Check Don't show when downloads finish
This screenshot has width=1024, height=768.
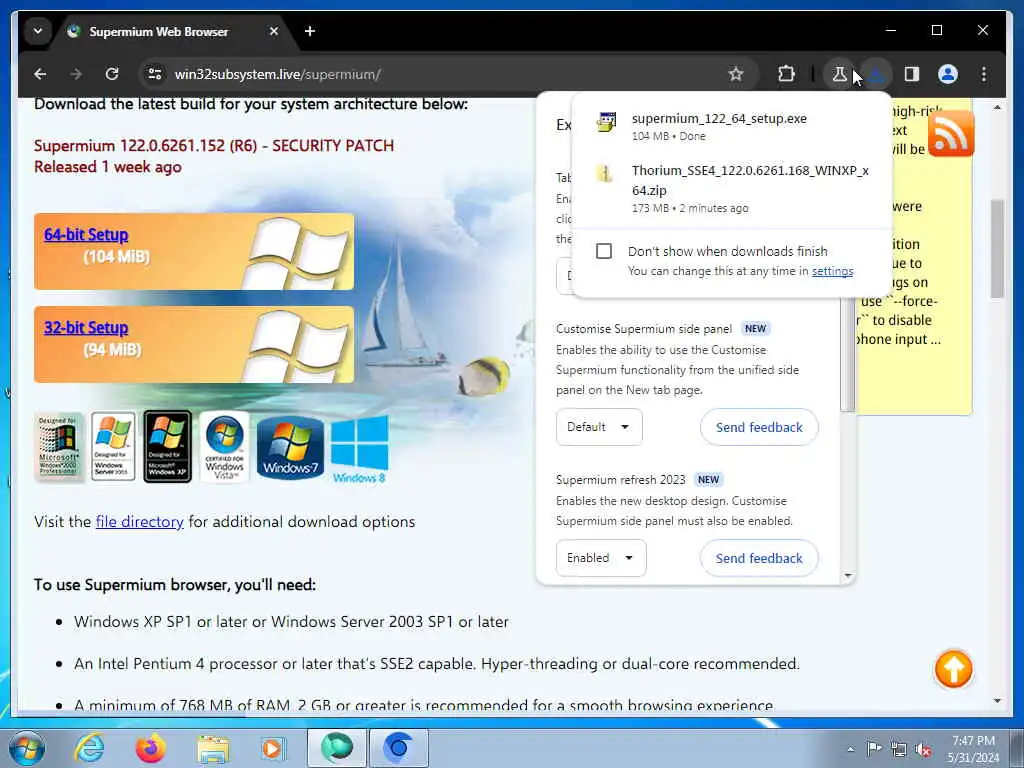(x=604, y=251)
